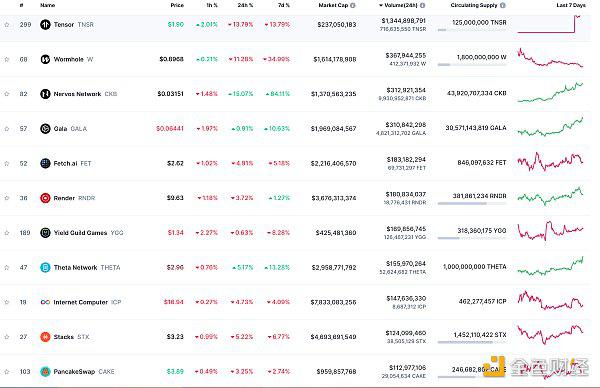This screenshot has width=600, height=388.
Task: Add Theta Network to watchlist star
Action: pyautogui.click(x=7, y=267)
